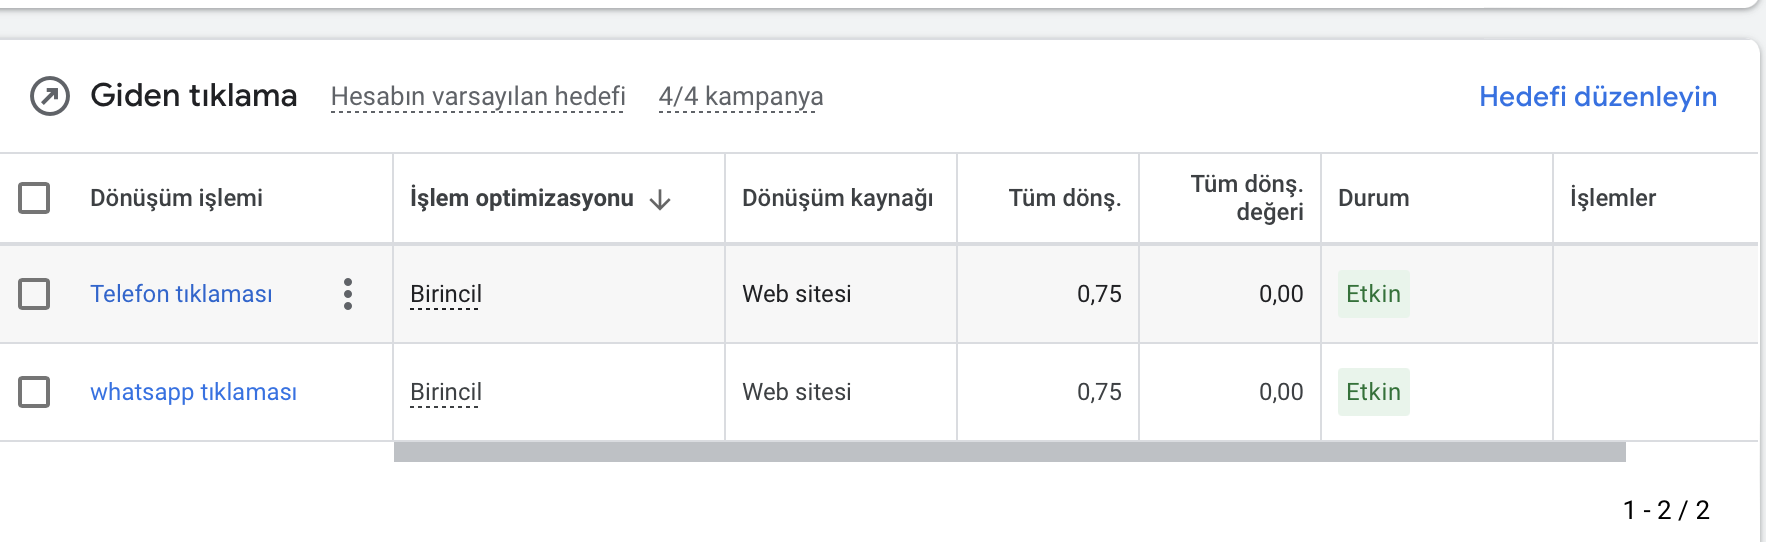Screen dimensions: 1766x542
Task: Sort by the Dönüşüm kaynağı column header
Action: (x=838, y=198)
